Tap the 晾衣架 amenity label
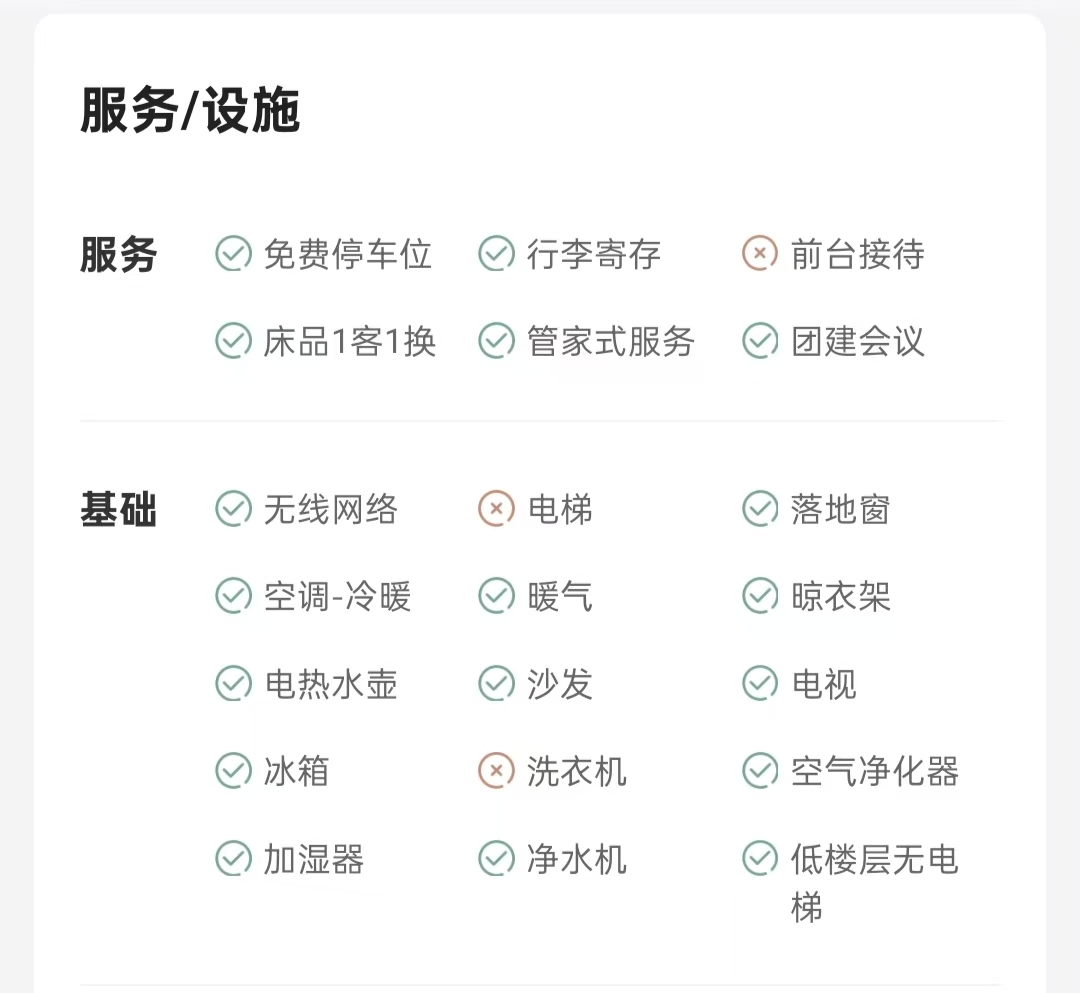 coord(840,597)
